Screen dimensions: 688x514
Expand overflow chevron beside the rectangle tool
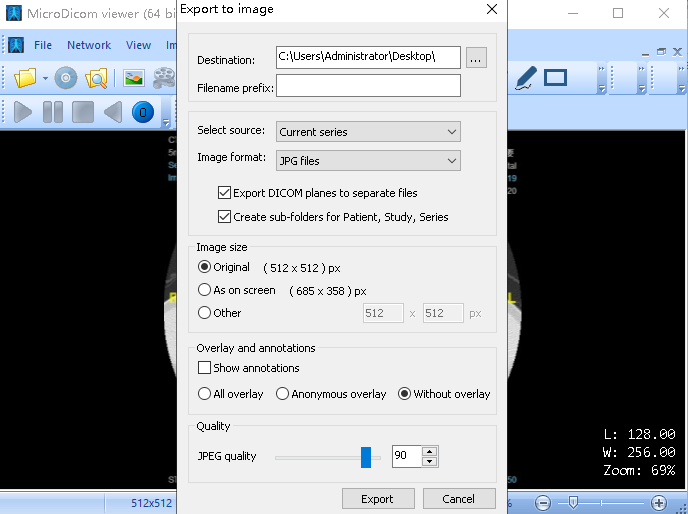point(602,79)
